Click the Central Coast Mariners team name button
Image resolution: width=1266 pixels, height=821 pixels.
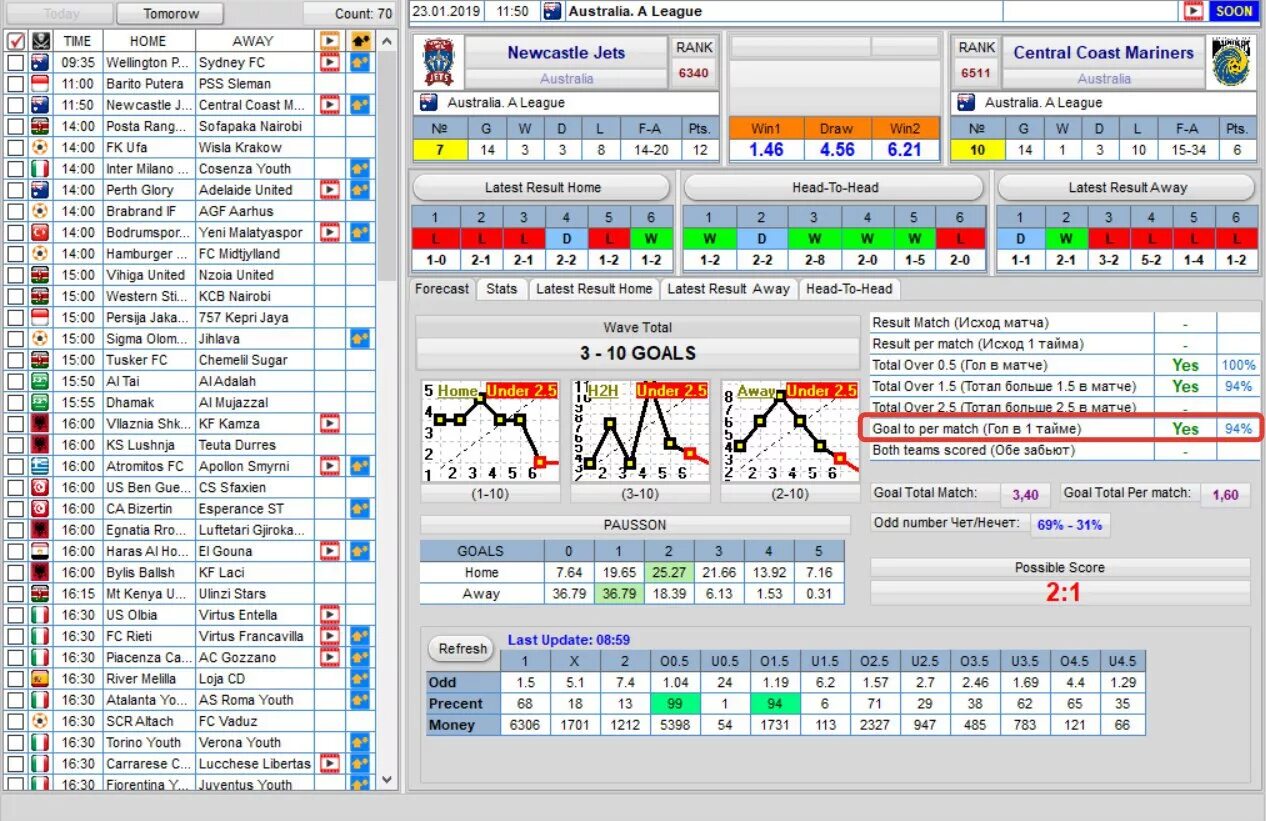coord(1103,53)
